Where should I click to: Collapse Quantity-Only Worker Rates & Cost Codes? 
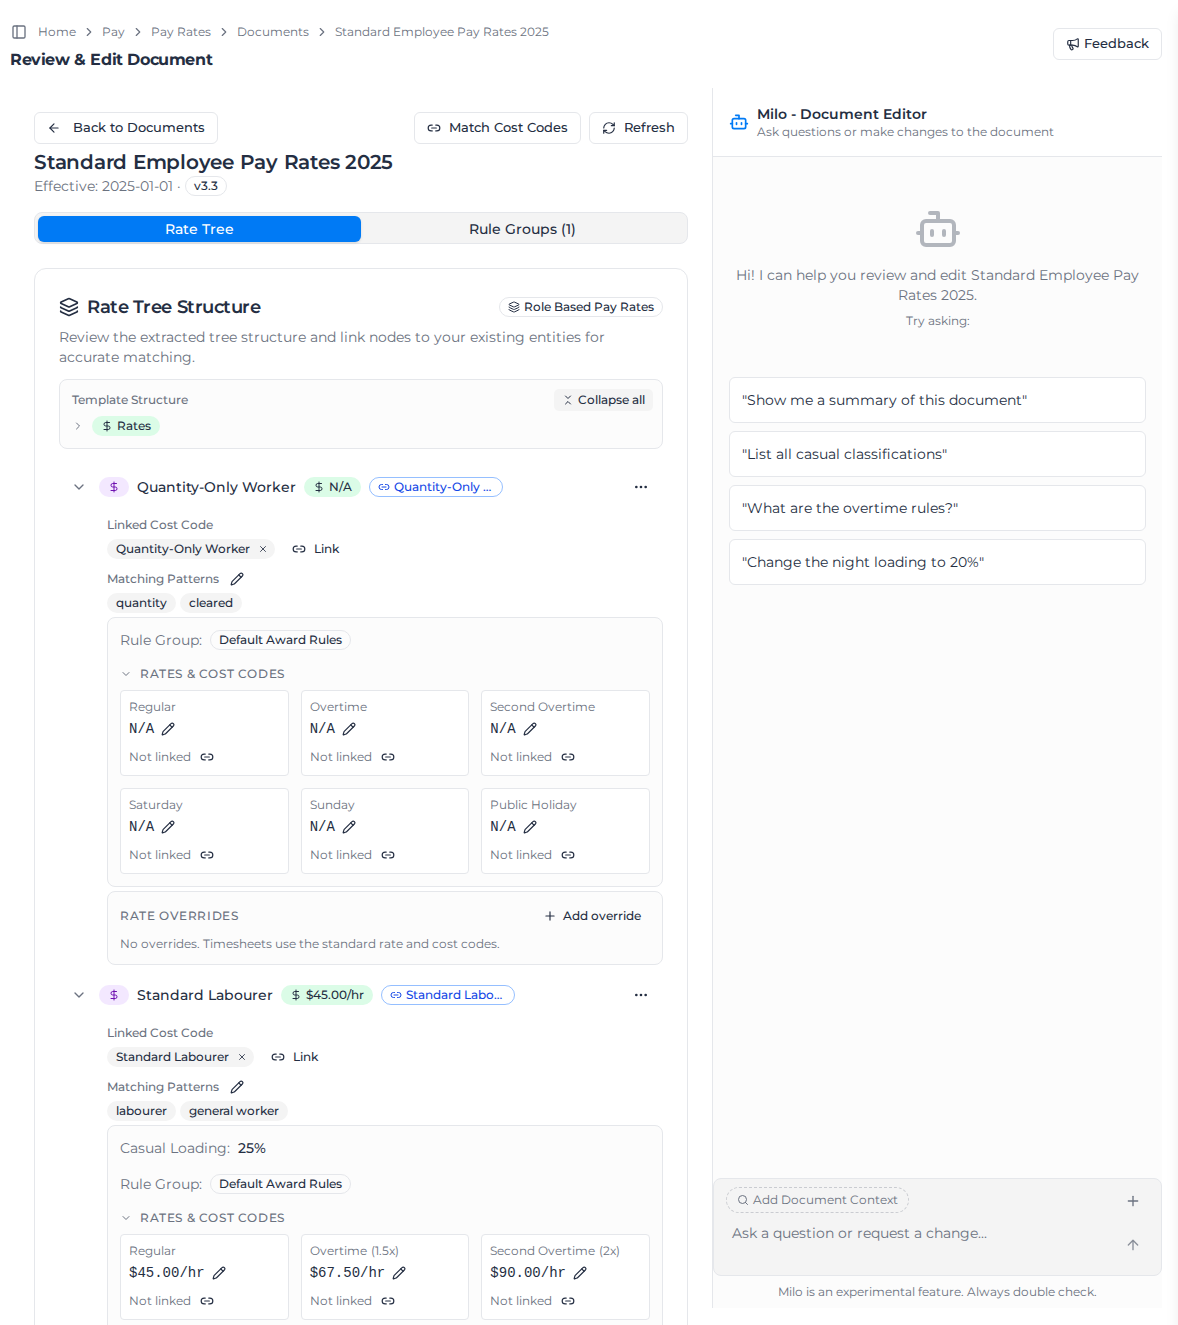coord(126,674)
